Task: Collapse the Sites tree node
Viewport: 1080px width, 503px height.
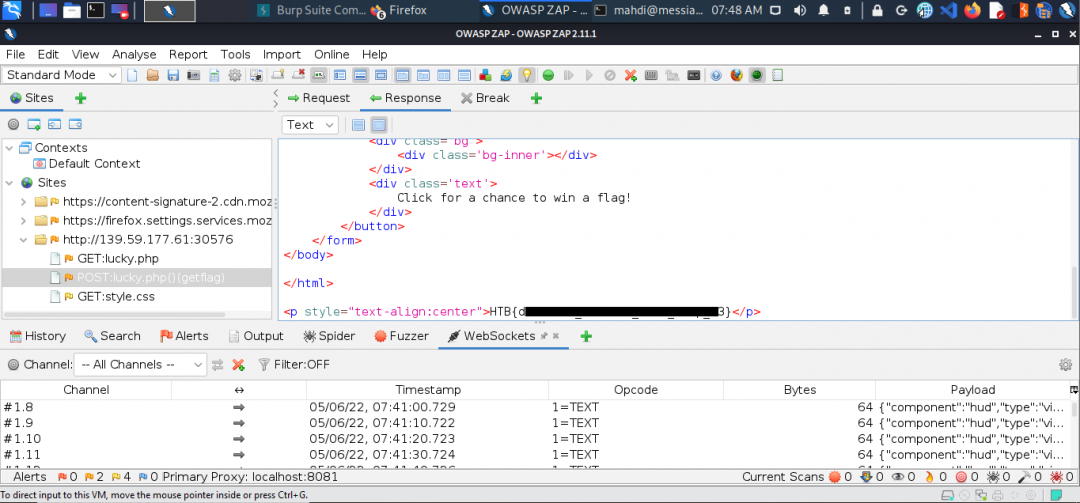Action: click(10, 183)
